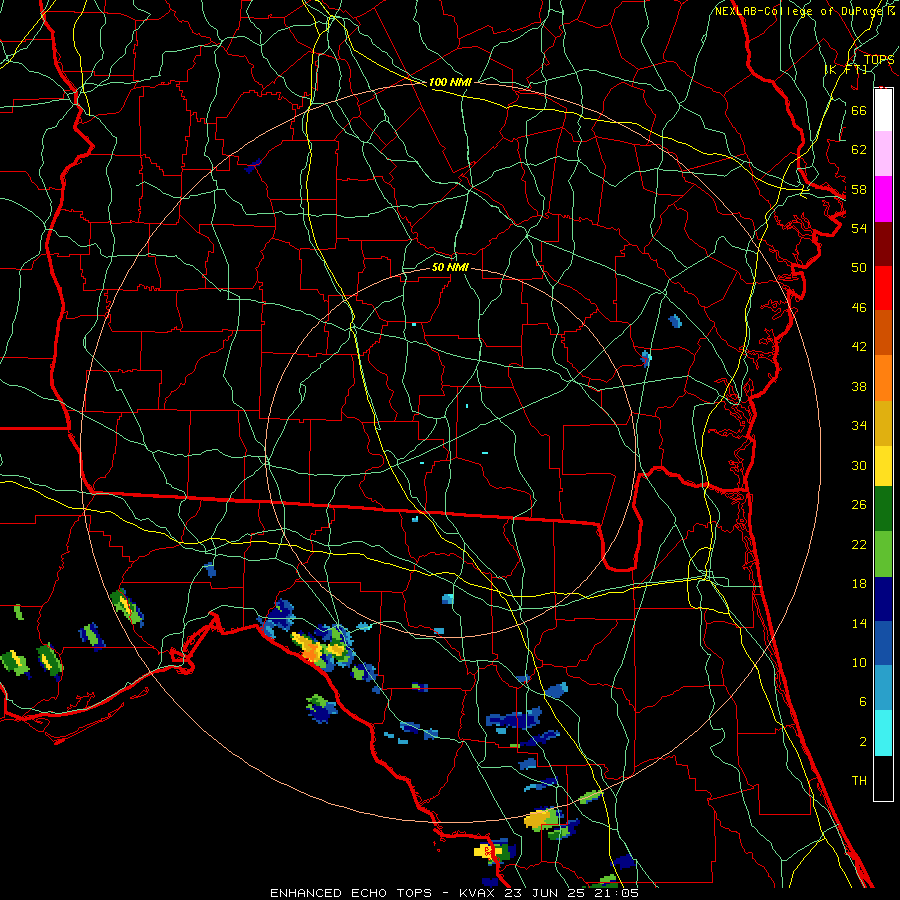The width and height of the screenshot is (900, 900).
Task: Select the navy blue legend swatch
Action: coord(883,599)
